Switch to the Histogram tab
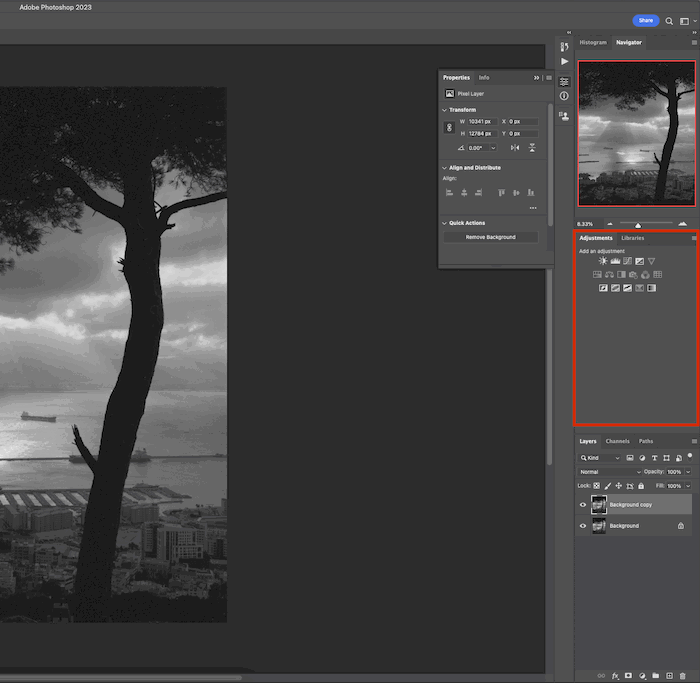 pyautogui.click(x=593, y=43)
